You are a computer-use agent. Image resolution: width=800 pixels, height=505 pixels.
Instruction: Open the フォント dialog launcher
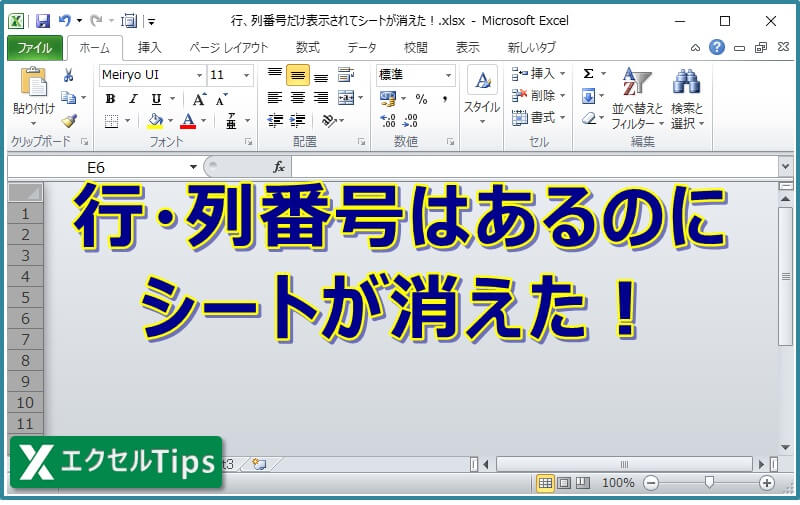[x=248, y=142]
